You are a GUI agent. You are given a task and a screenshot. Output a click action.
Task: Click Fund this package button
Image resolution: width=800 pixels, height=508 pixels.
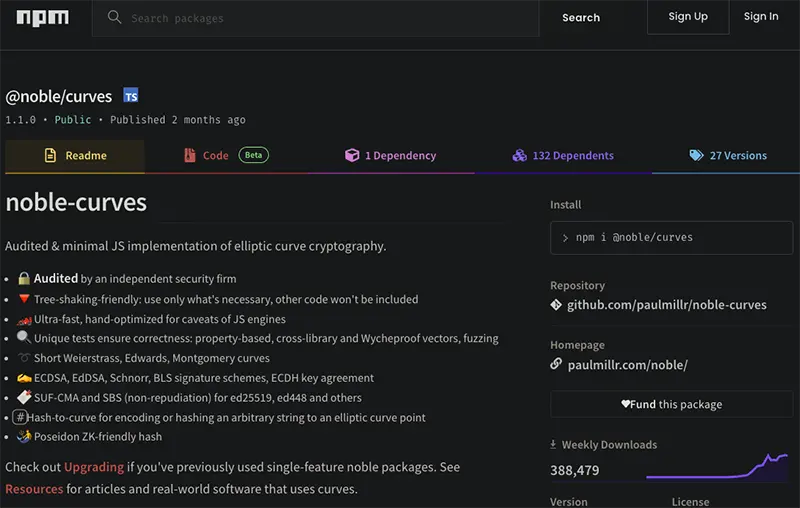click(671, 404)
